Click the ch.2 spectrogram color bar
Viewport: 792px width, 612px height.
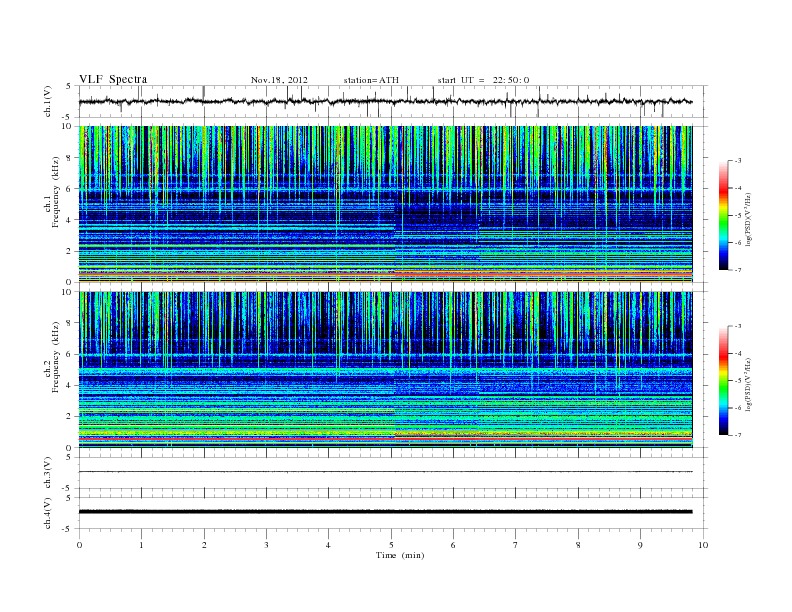723,380
